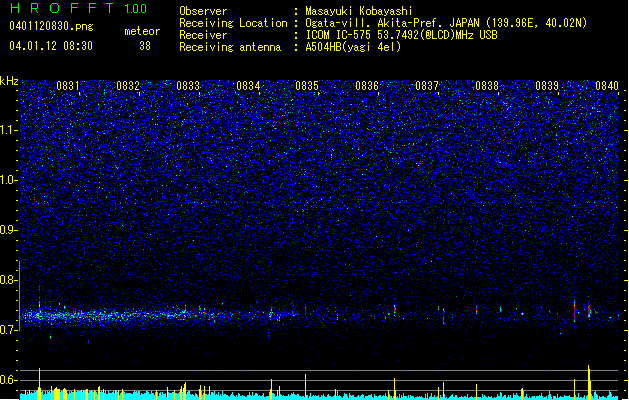This screenshot has height=400, width=629.
Task: Click the 0837 time marker
Action: pyautogui.click(x=427, y=86)
